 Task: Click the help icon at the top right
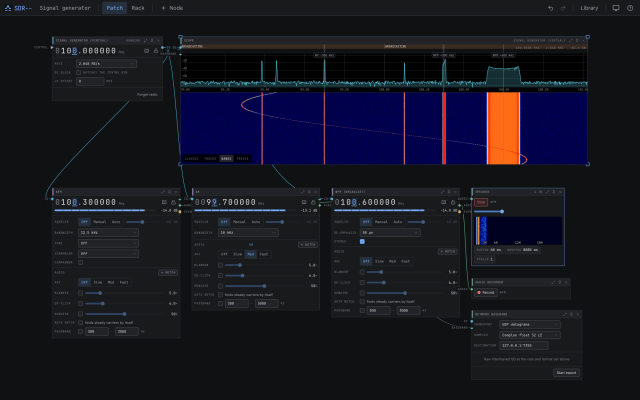coord(630,8)
